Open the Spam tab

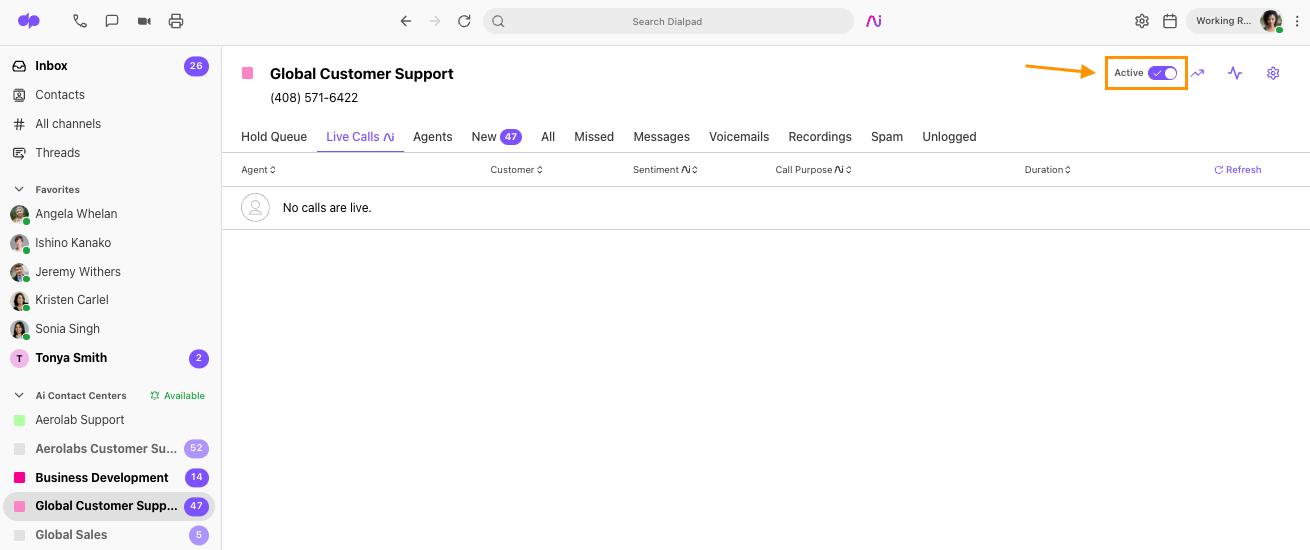(887, 137)
